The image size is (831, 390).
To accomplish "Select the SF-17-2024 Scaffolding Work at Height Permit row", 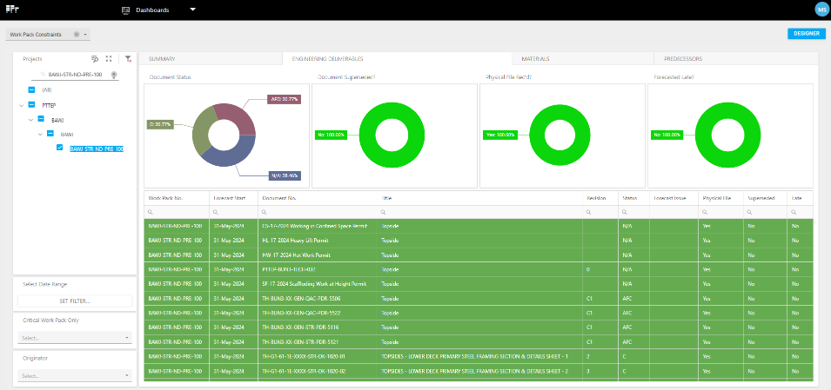I will point(479,284).
